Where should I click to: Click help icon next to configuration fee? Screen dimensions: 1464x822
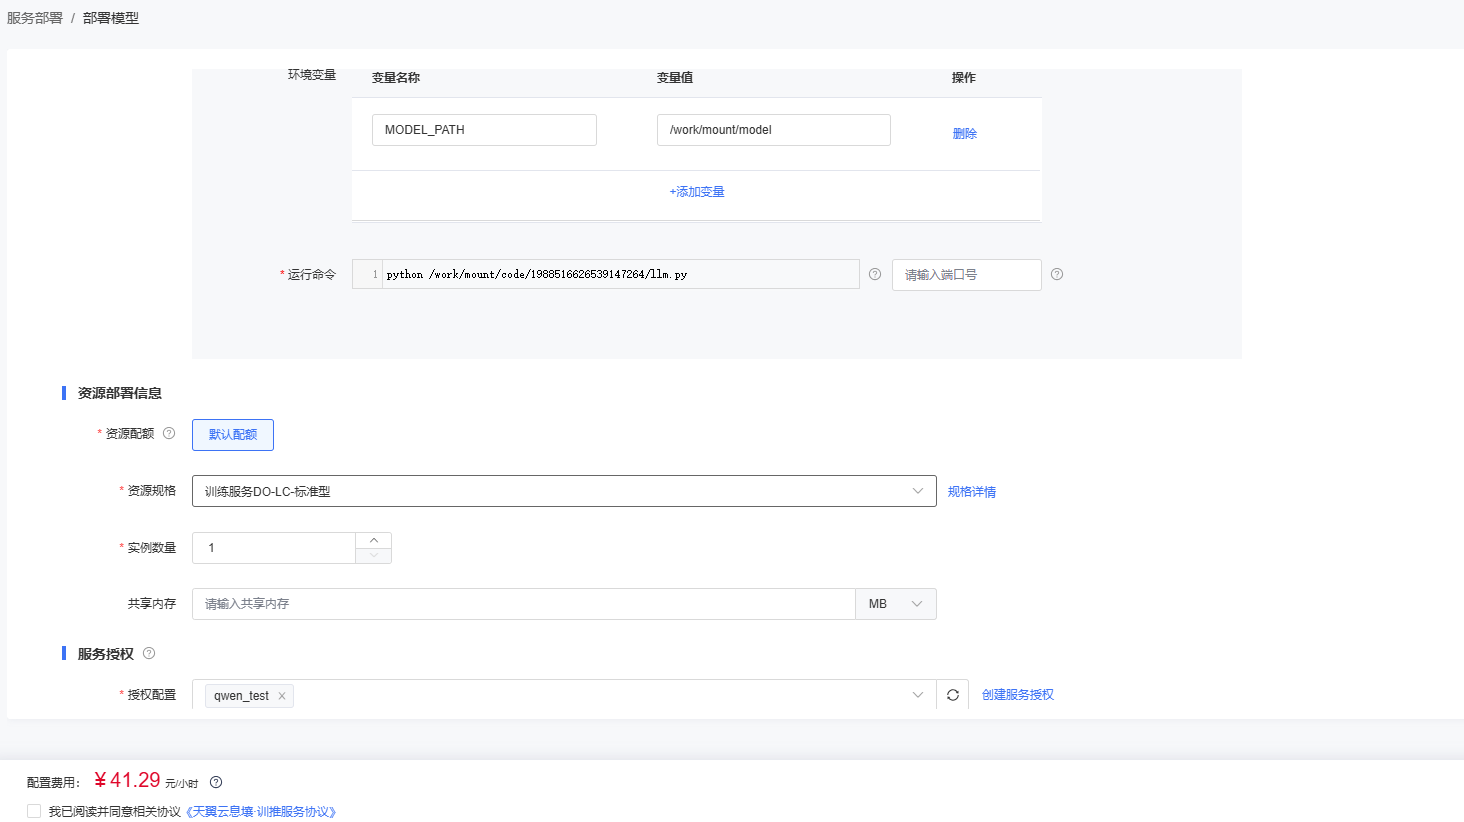click(216, 782)
